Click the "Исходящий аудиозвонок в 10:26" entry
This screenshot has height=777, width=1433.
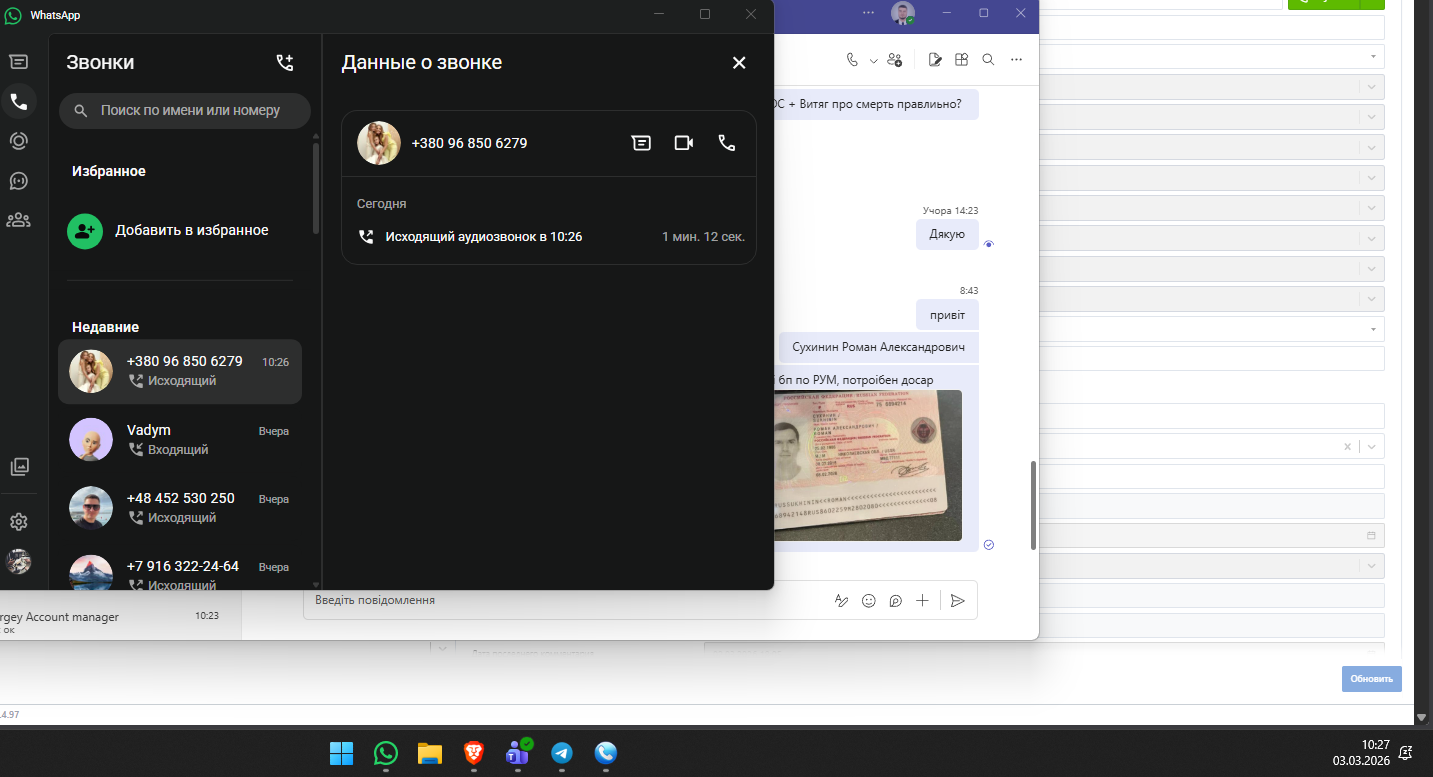point(548,237)
